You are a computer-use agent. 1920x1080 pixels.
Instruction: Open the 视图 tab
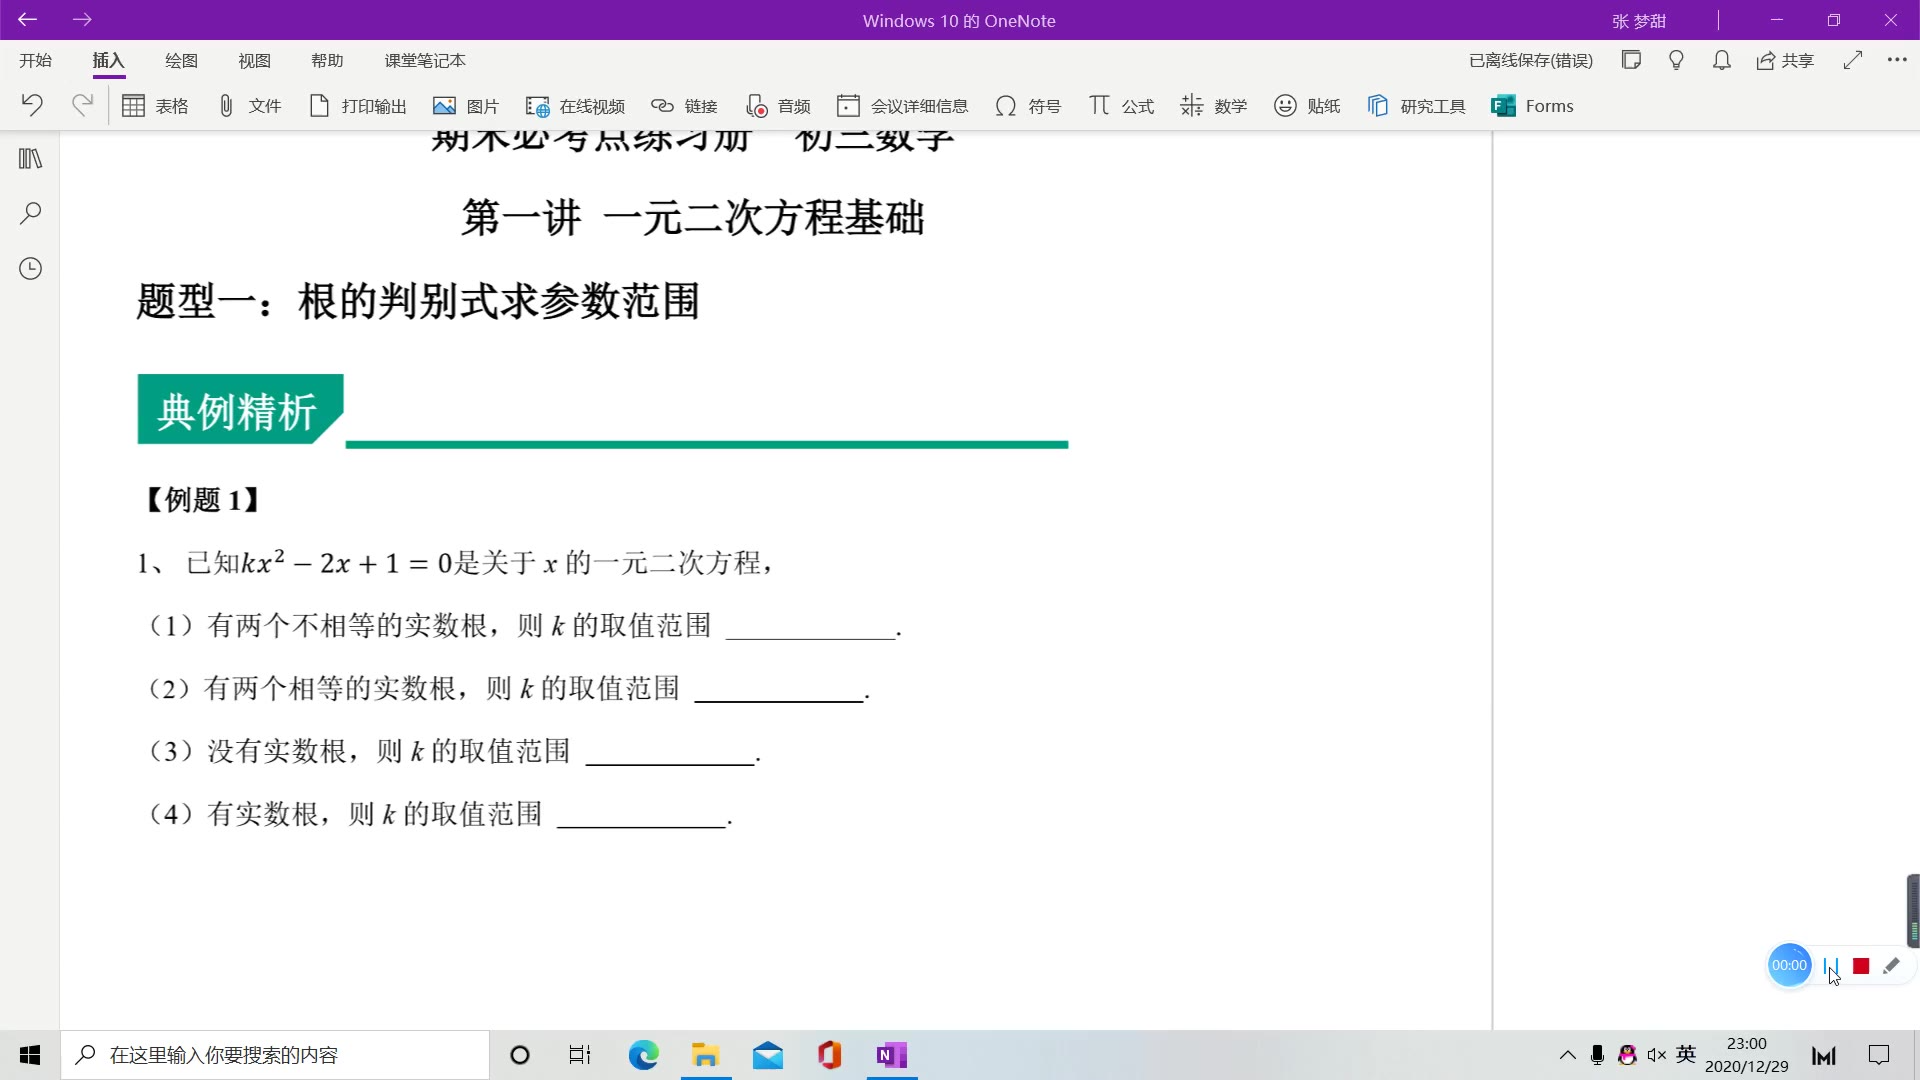(254, 61)
